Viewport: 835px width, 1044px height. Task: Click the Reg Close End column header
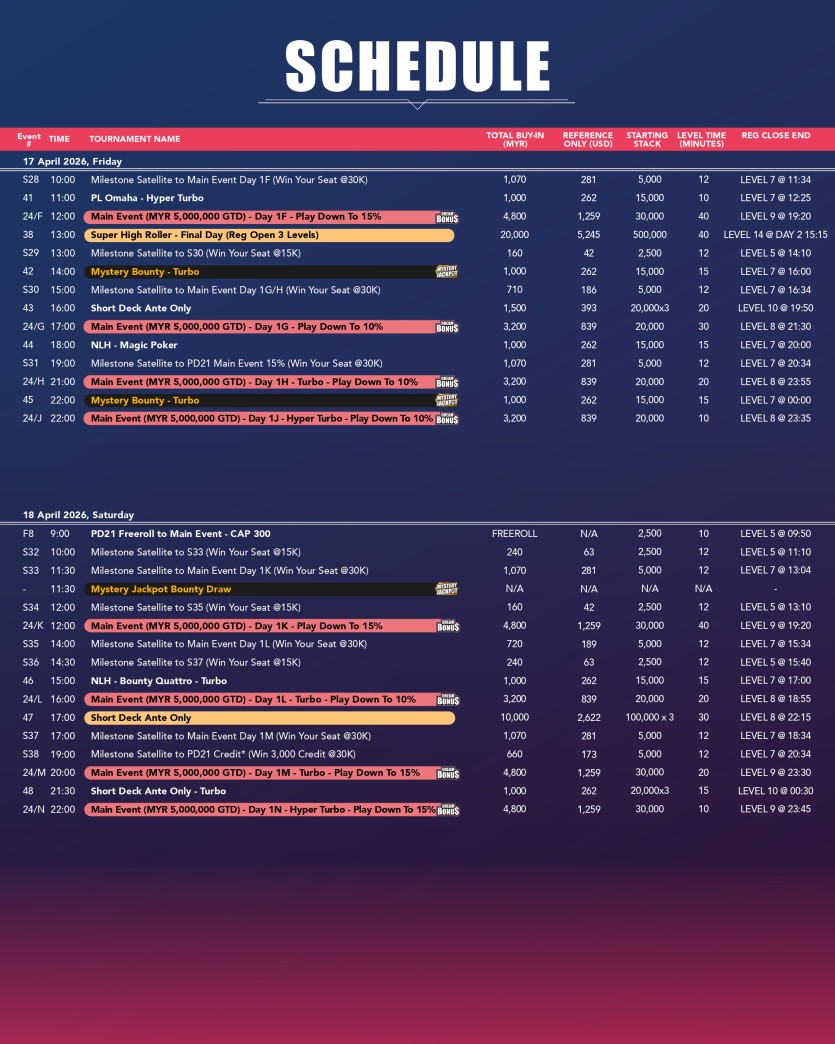pos(775,135)
